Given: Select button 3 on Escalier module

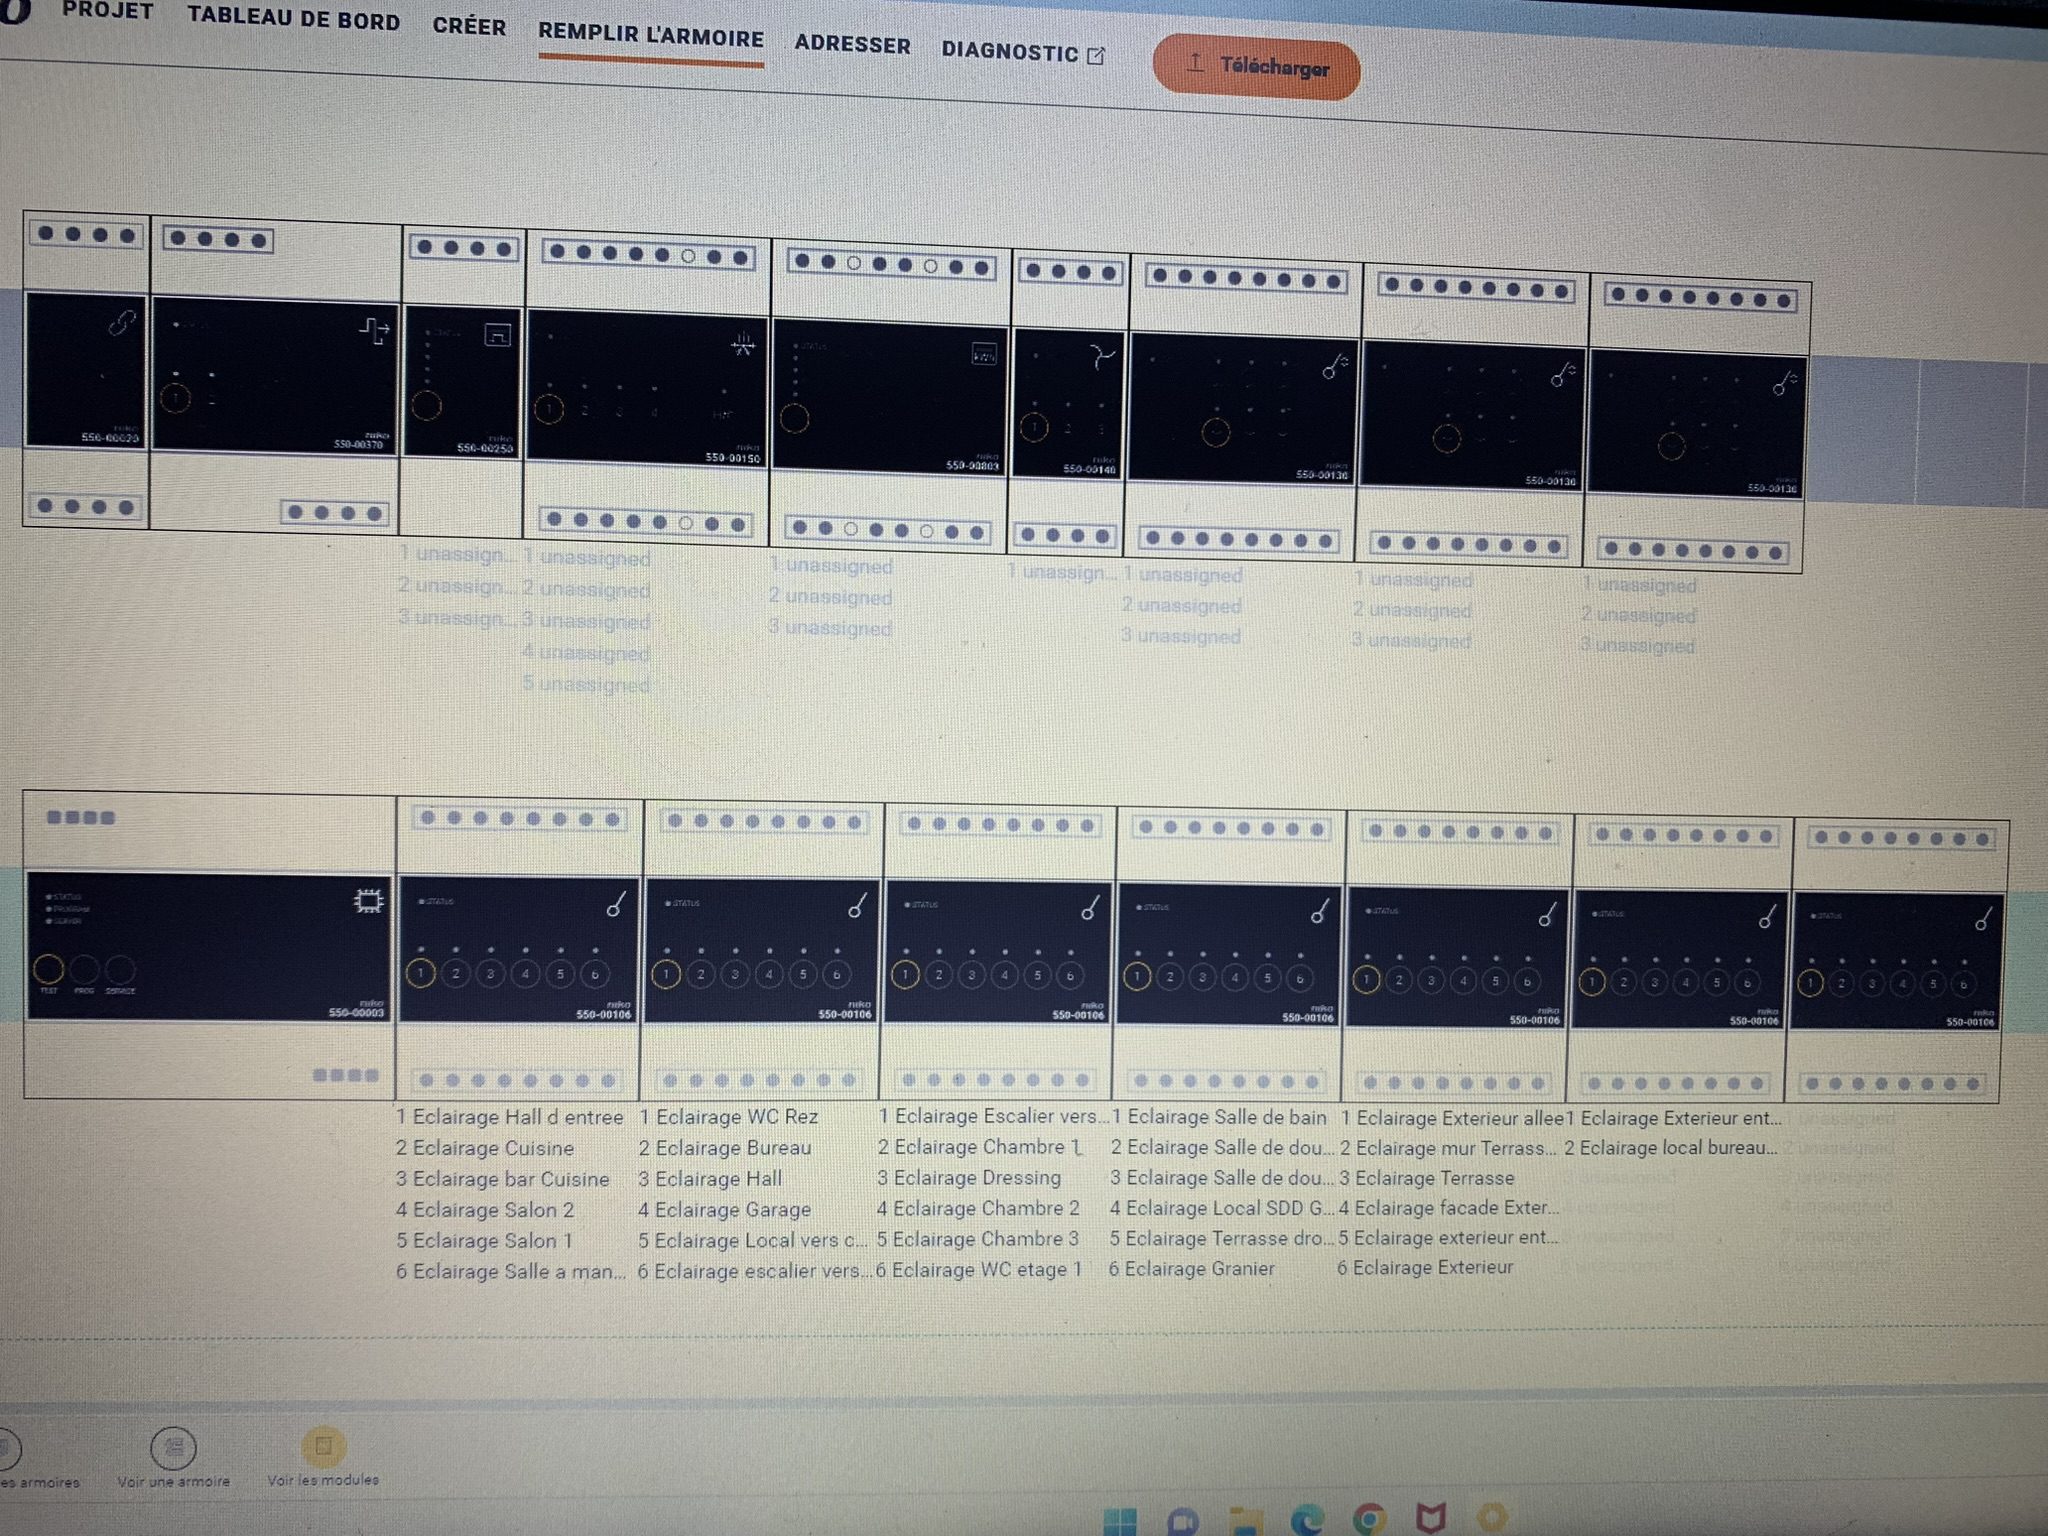Looking at the screenshot, I should (x=971, y=975).
